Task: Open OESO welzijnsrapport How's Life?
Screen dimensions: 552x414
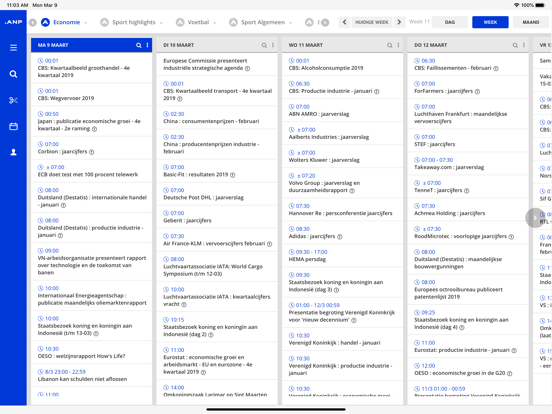Action: coord(92,352)
